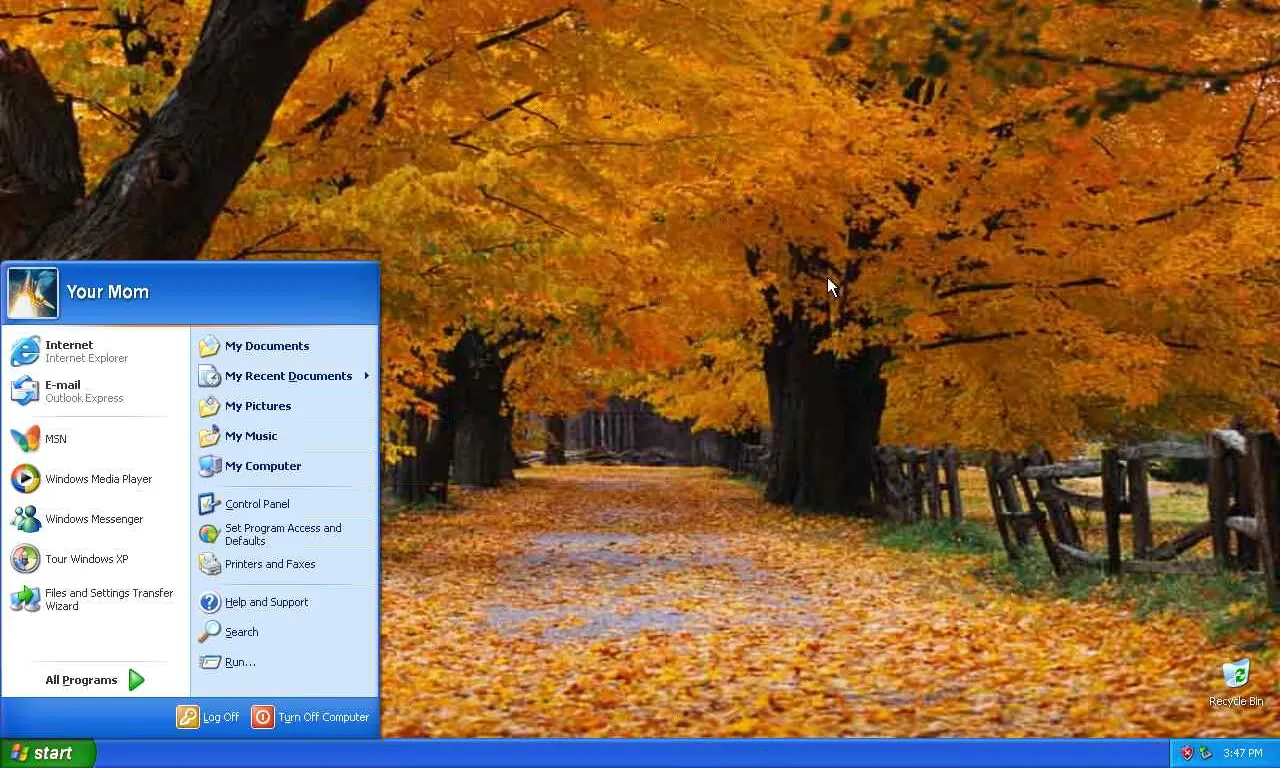Click Safely Remove Hardware tray icon
1280x768 pixels.
(1206, 753)
